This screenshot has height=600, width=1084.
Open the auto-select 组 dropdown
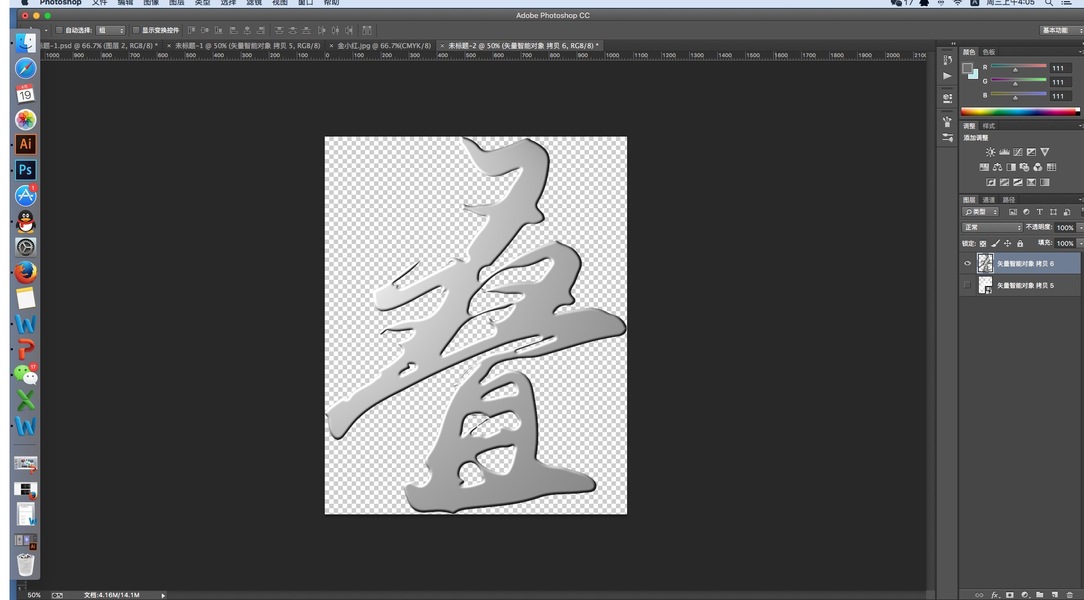[x=111, y=30]
